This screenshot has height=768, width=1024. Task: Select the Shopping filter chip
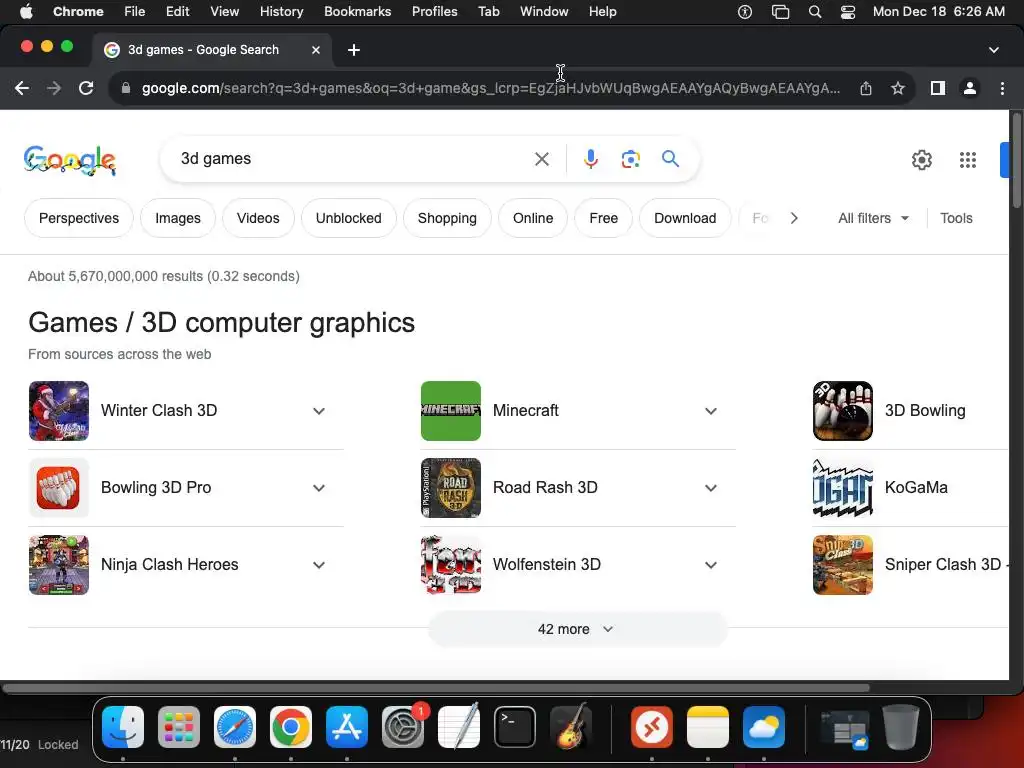(447, 218)
